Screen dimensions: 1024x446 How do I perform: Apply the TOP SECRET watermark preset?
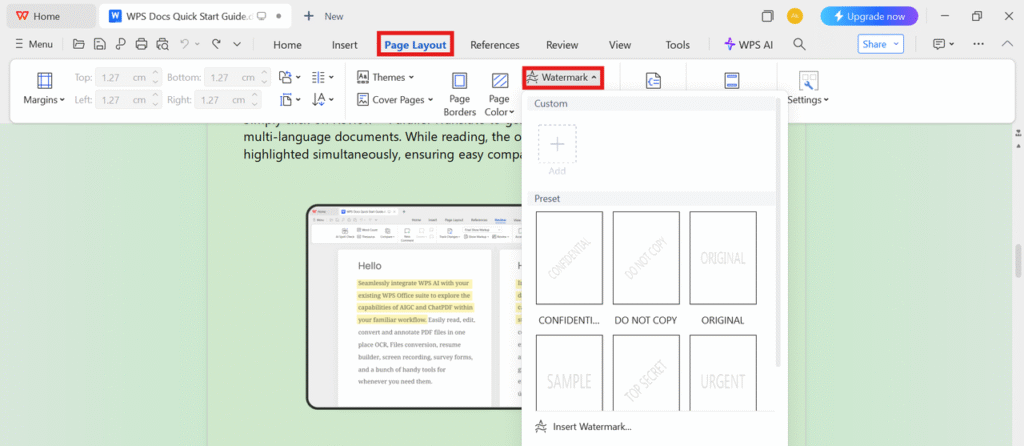pyautogui.click(x=646, y=372)
